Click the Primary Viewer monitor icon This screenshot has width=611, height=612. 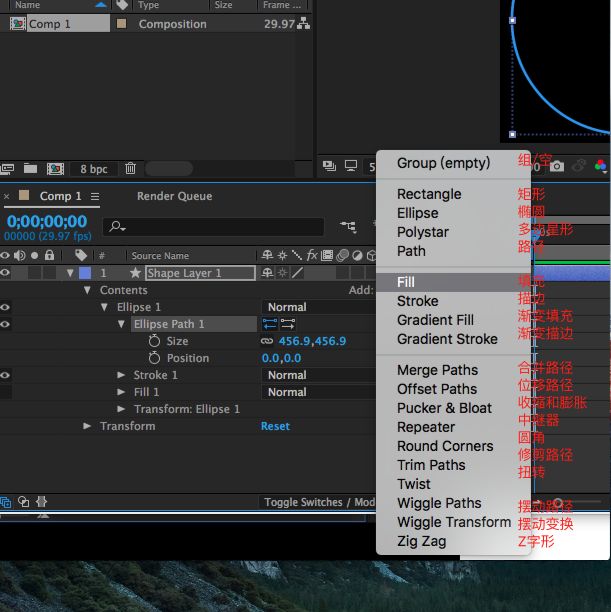[x=351, y=166]
